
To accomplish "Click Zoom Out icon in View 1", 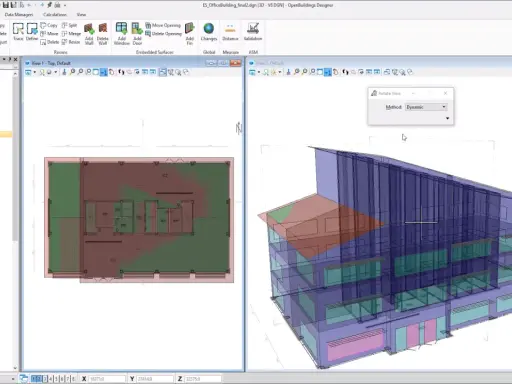I will pyautogui.click(x=80, y=72).
